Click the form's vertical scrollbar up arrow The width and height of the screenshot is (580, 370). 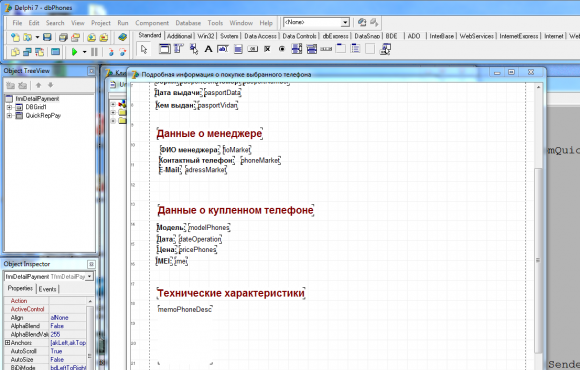[x=539, y=87]
